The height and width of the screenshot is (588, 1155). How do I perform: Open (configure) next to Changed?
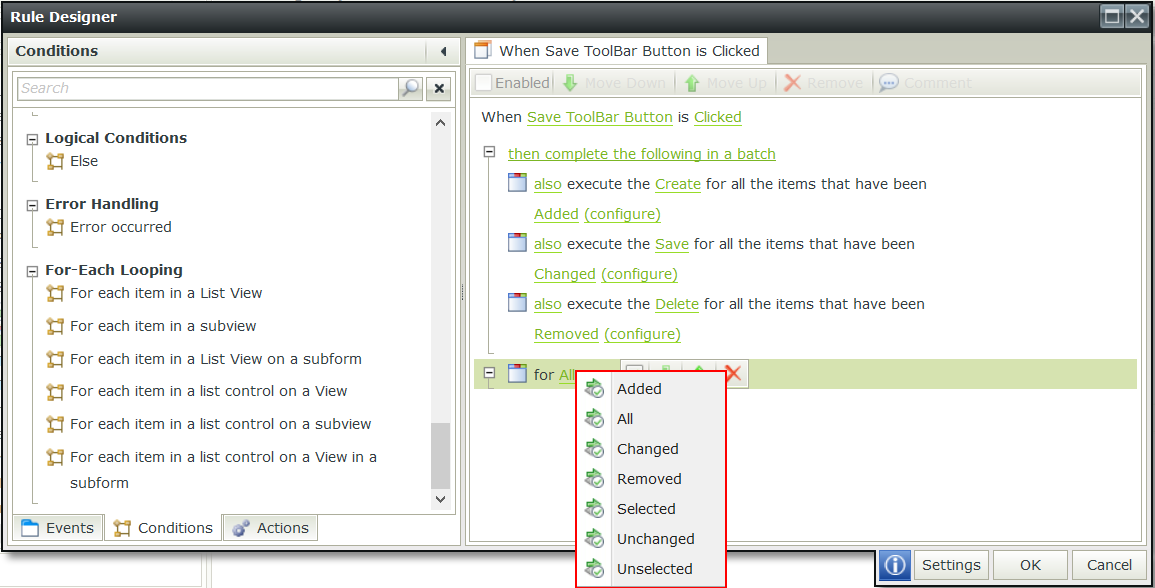[x=639, y=274]
